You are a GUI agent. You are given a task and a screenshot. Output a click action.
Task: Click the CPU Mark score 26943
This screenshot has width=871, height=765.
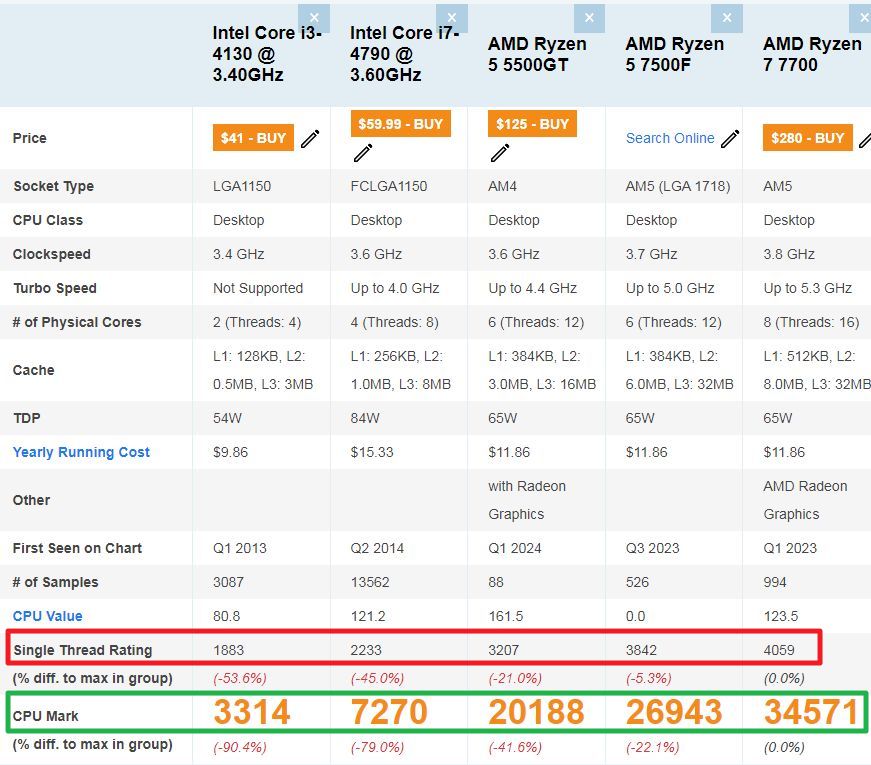(674, 712)
